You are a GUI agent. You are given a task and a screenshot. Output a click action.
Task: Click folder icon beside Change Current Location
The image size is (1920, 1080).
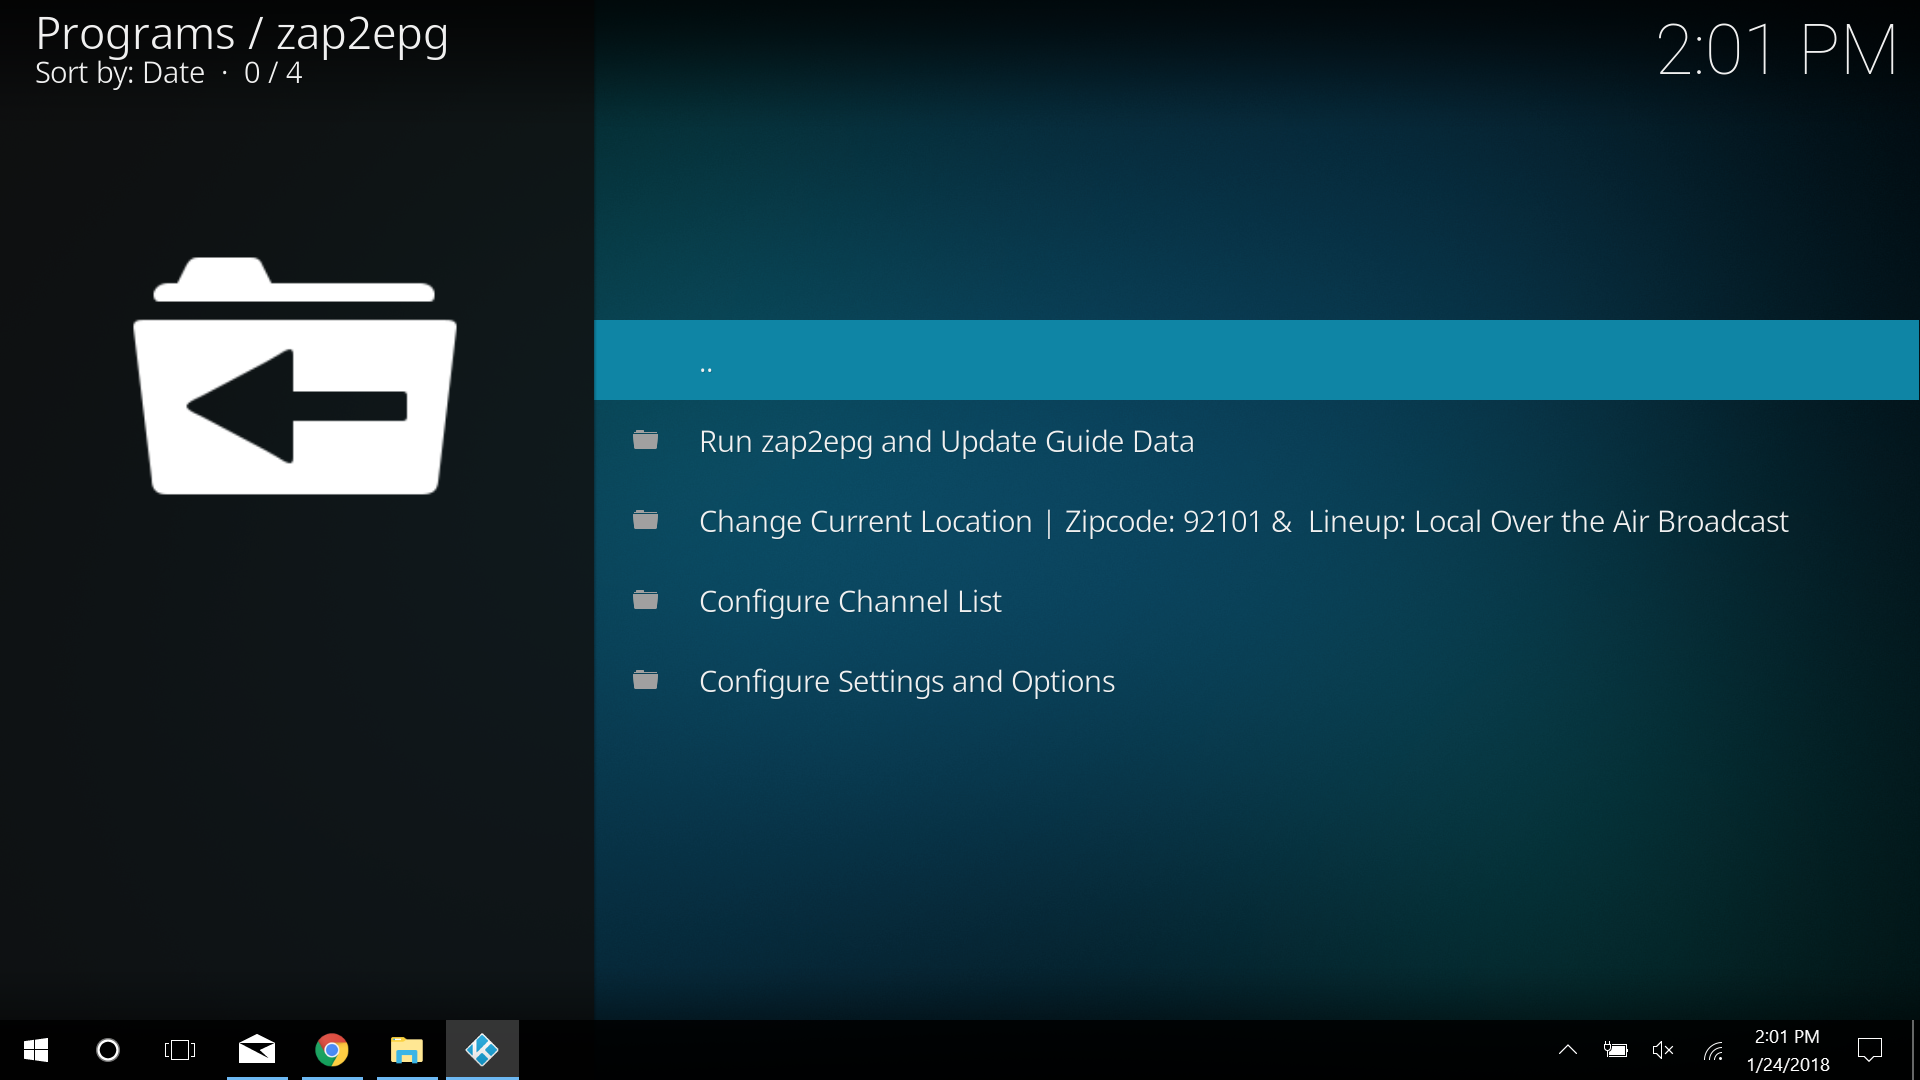pyautogui.click(x=645, y=520)
